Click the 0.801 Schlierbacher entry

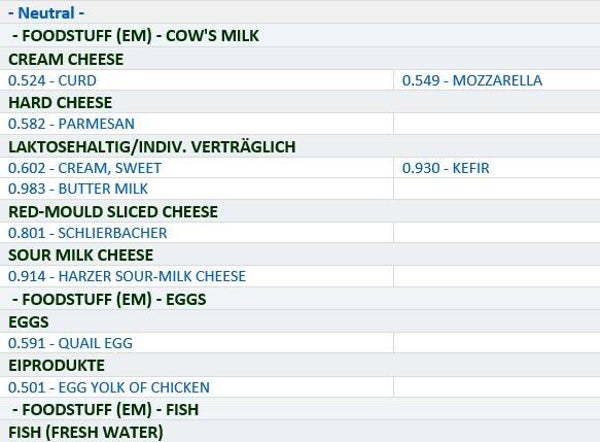coord(87,233)
